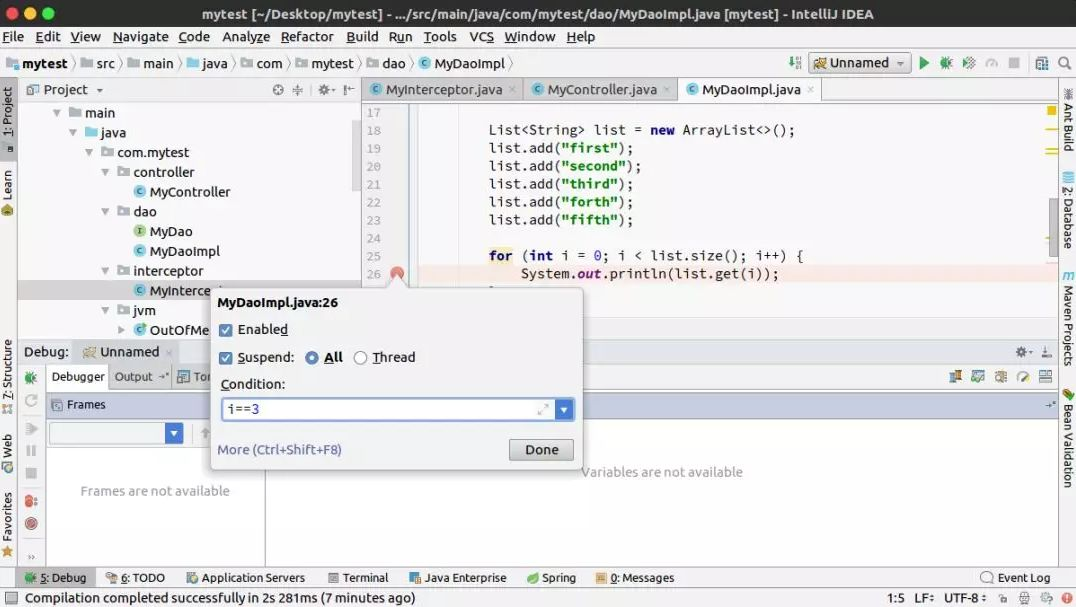Click the editor vertical scrollbar thumb

click(x=1053, y=226)
